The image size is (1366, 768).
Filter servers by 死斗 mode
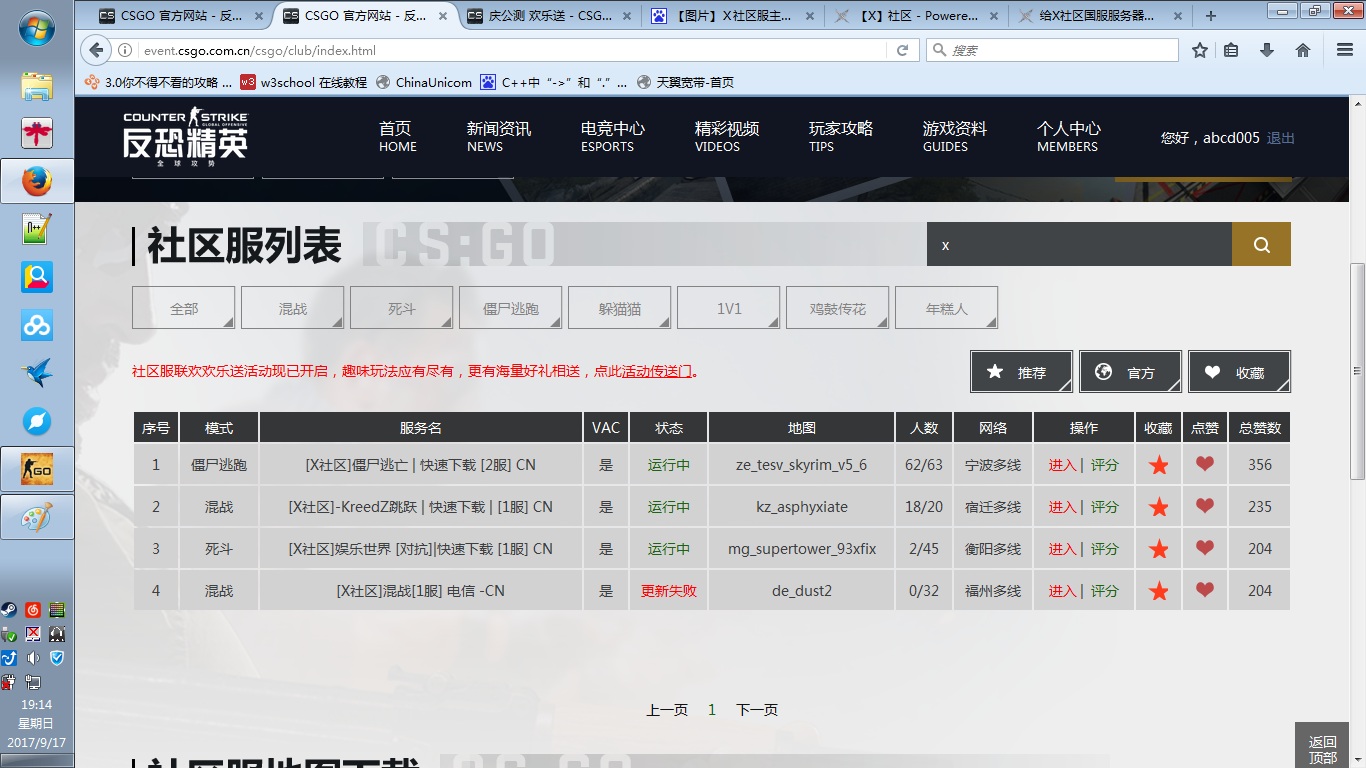(401, 309)
